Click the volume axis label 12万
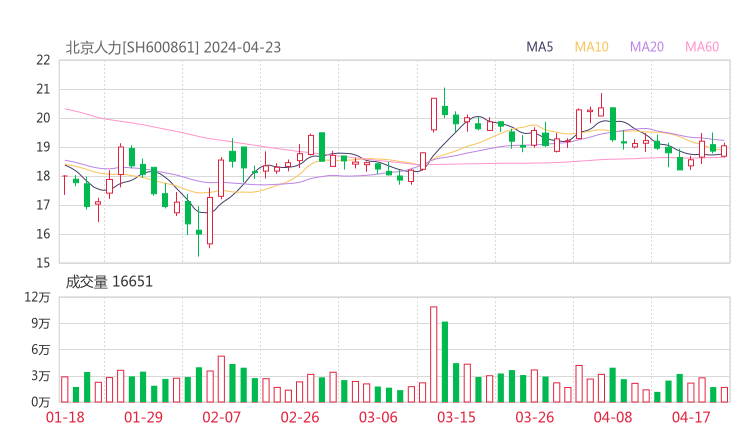This screenshot has height=440, width=740. 38,297
